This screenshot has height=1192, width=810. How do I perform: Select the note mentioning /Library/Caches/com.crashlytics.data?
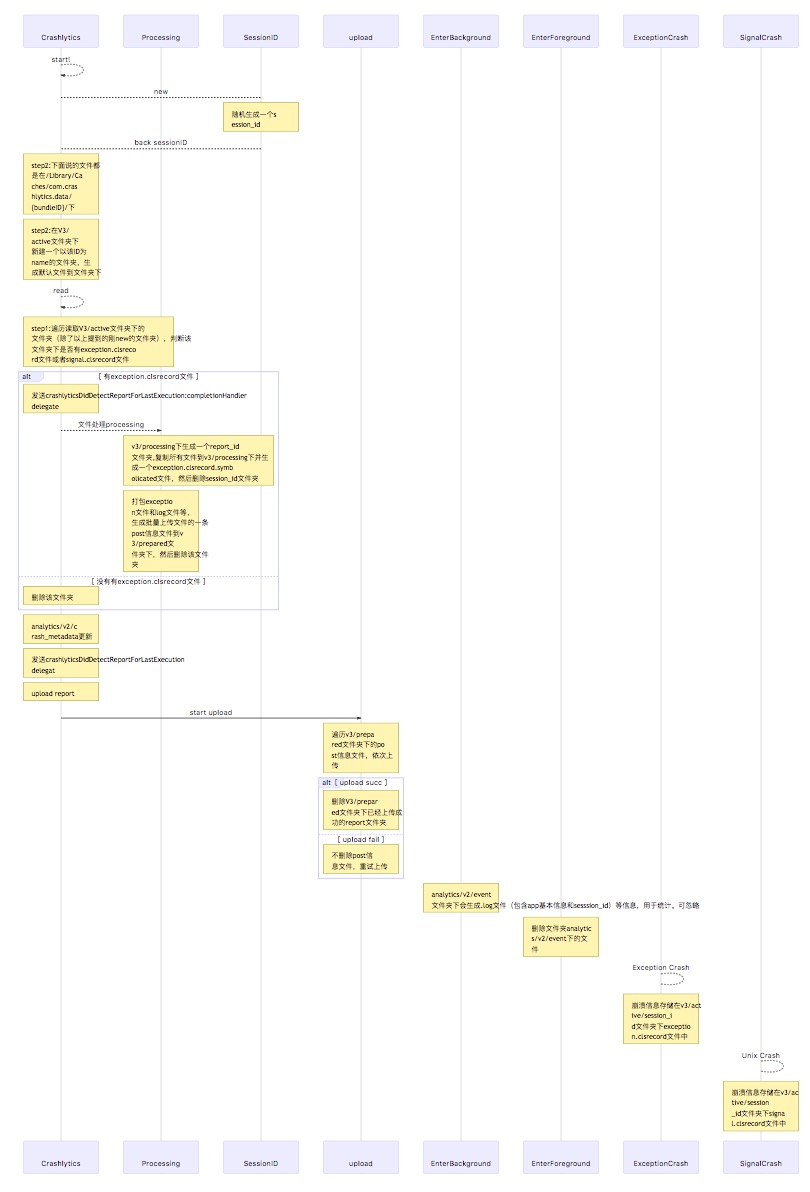click(x=61, y=184)
